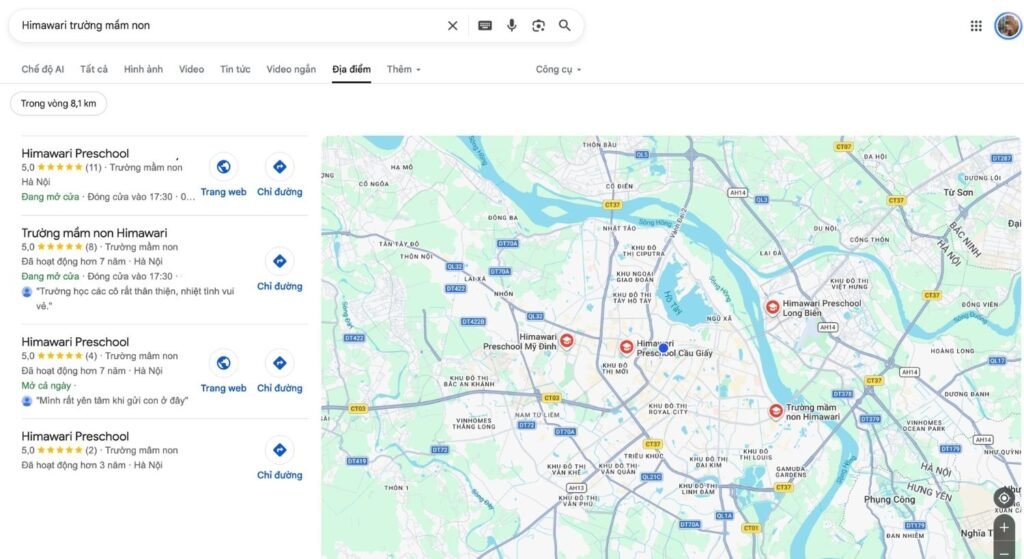Open Himawari Preschool result with 4 reviews
Viewport: 1024px width, 559px height.
(x=75, y=342)
